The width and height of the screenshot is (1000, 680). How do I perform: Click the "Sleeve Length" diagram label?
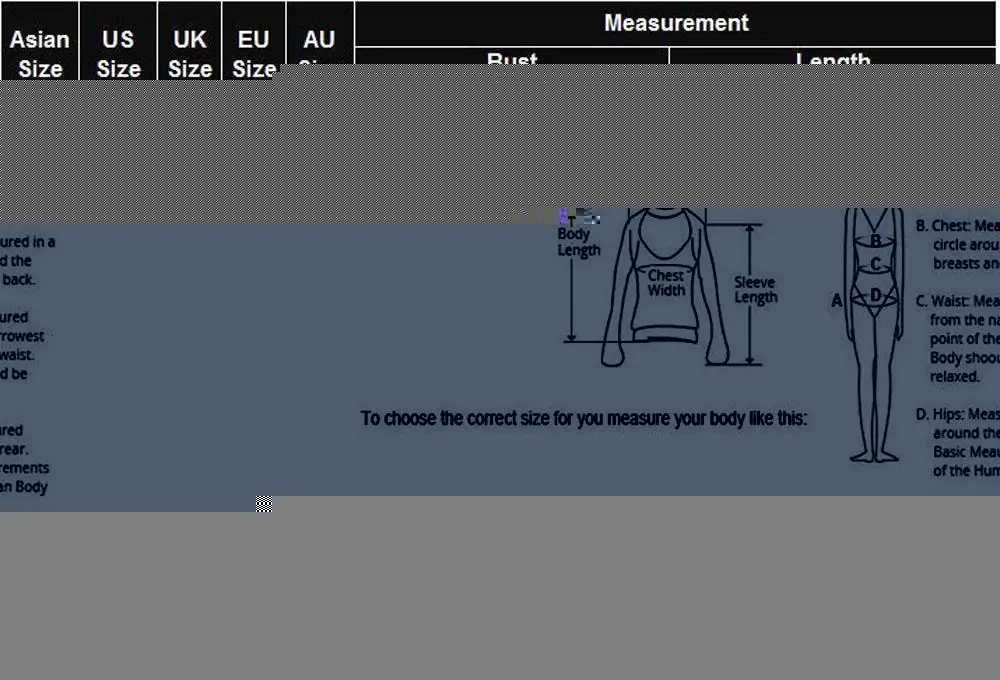pyautogui.click(x=756, y=290)
